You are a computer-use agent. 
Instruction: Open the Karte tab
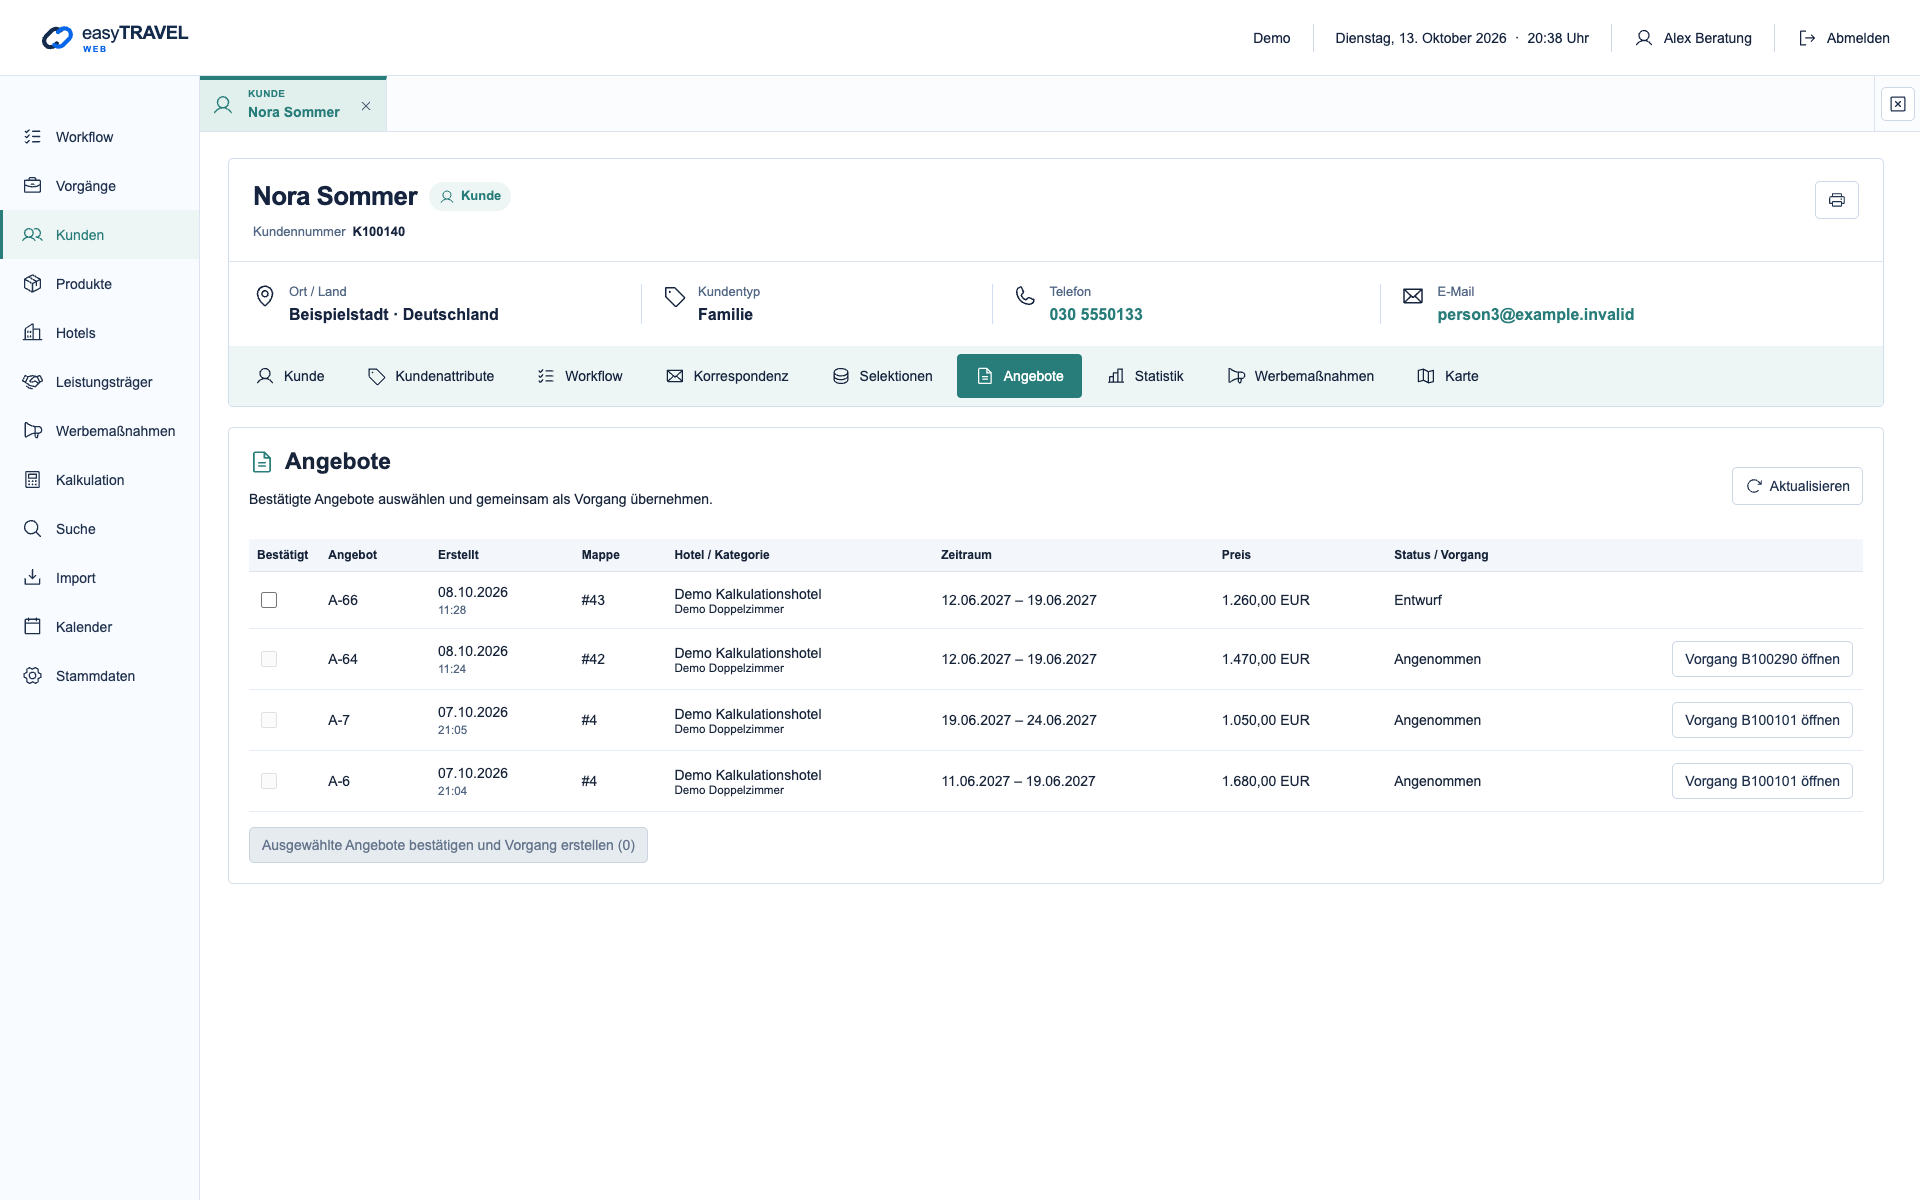(x=1448, y=376)
